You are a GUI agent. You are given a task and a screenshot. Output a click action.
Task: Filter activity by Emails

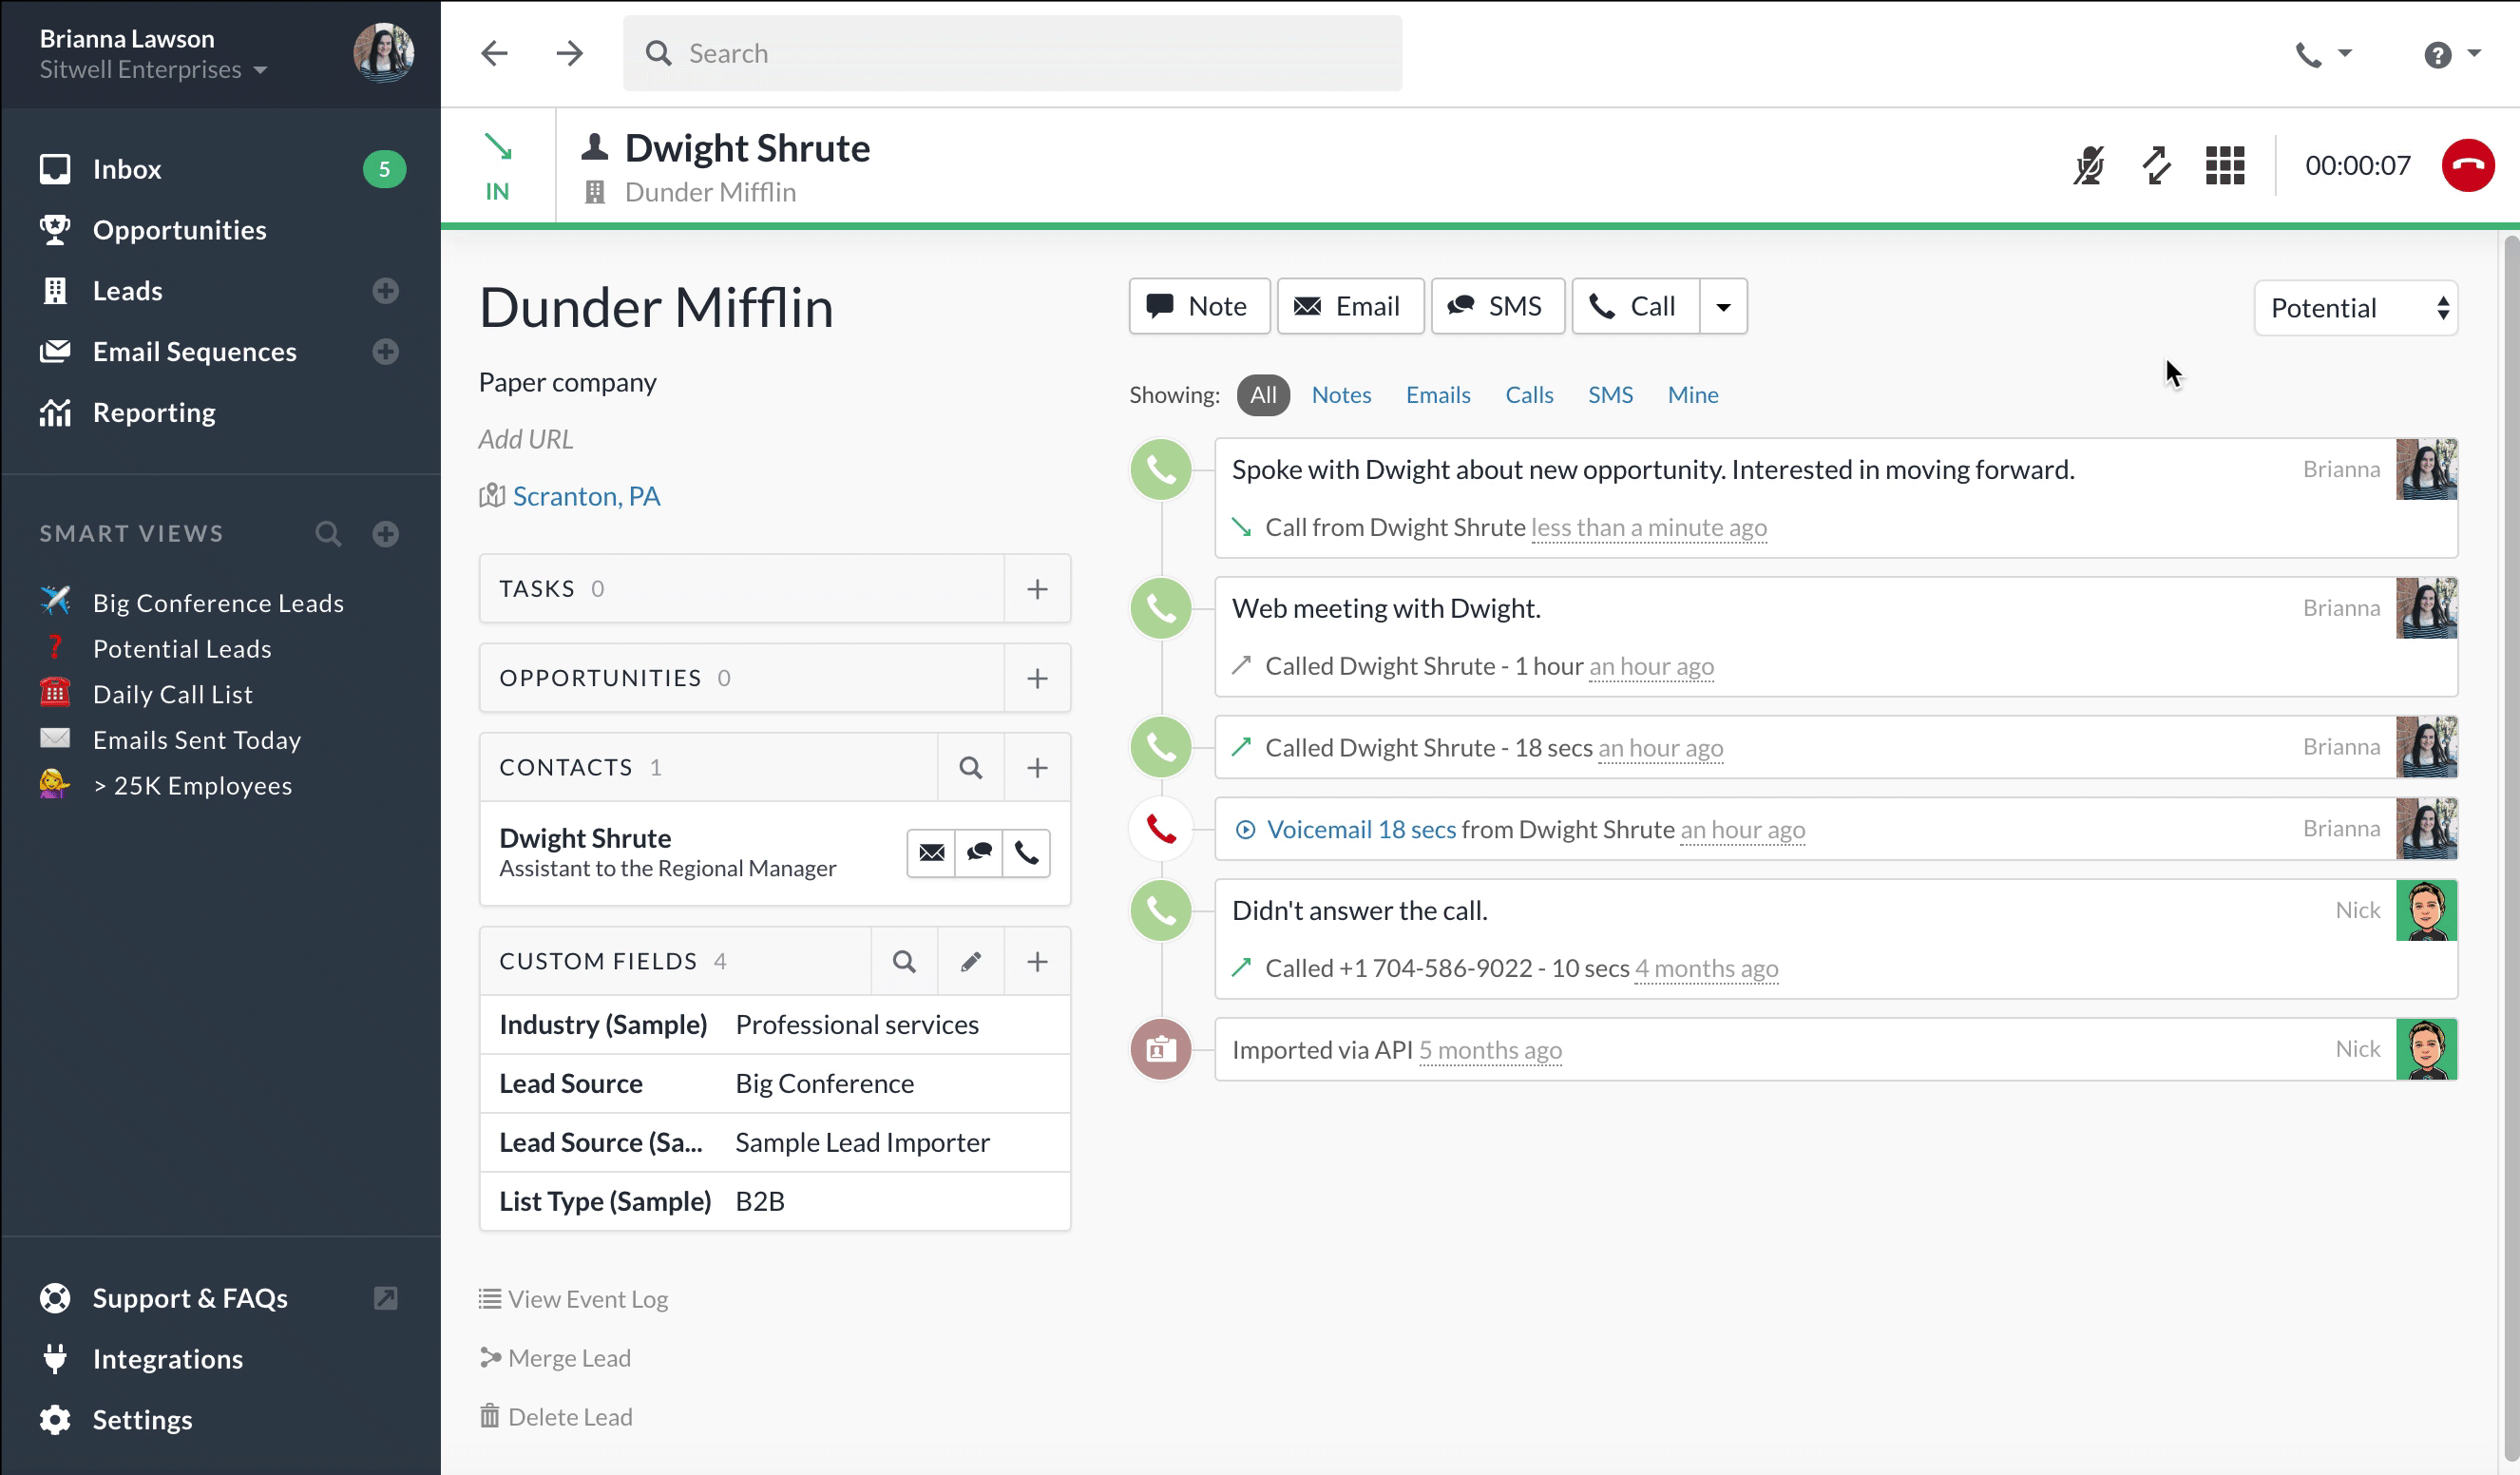click(x=1437, y=394)
